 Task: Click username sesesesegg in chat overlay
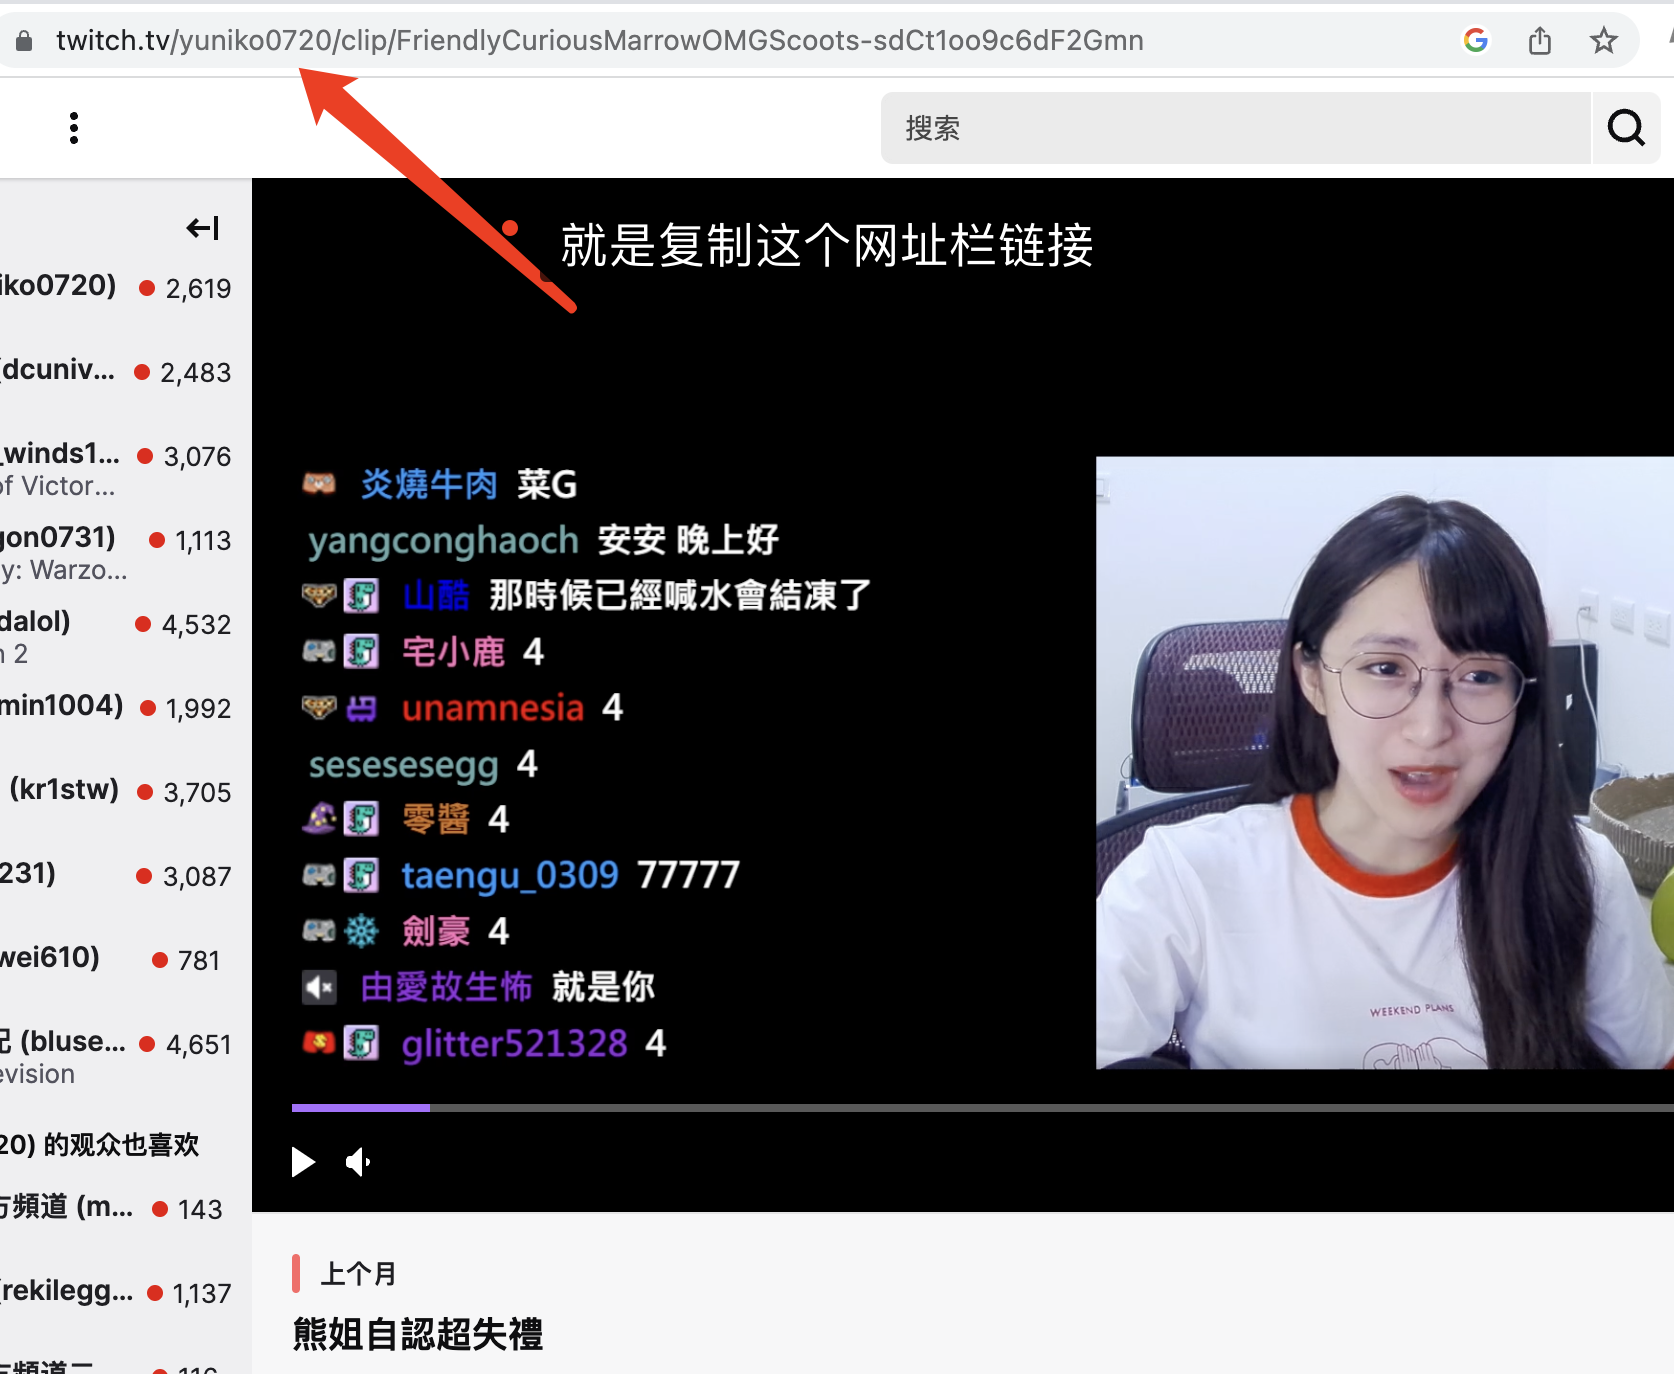click(403, 765)
